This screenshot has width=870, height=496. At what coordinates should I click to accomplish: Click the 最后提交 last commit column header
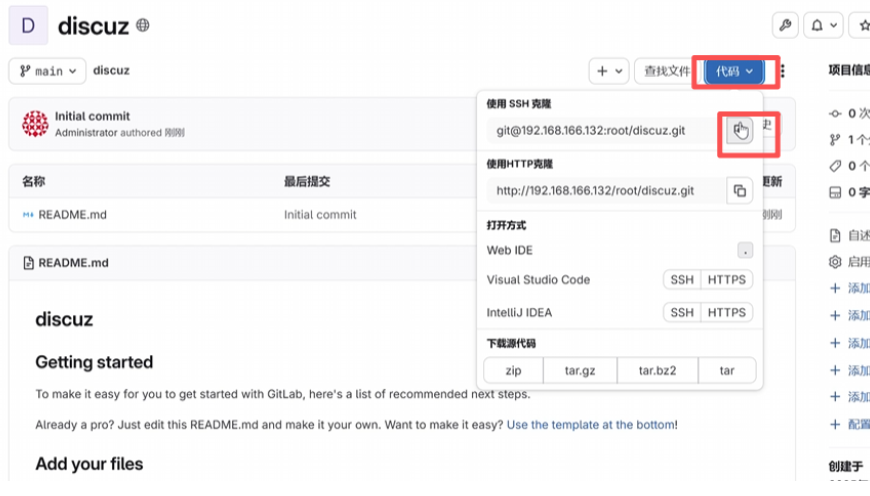[x=307, y=181]
